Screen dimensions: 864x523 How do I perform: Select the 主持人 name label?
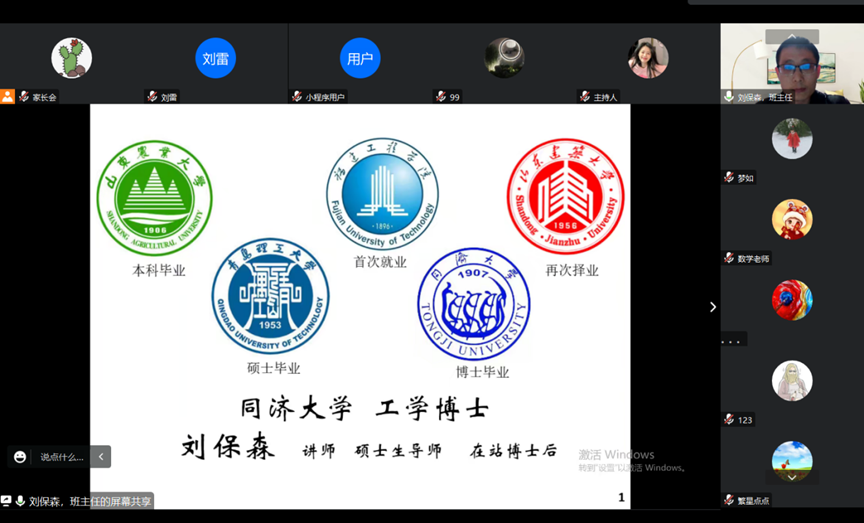(606, 97)
